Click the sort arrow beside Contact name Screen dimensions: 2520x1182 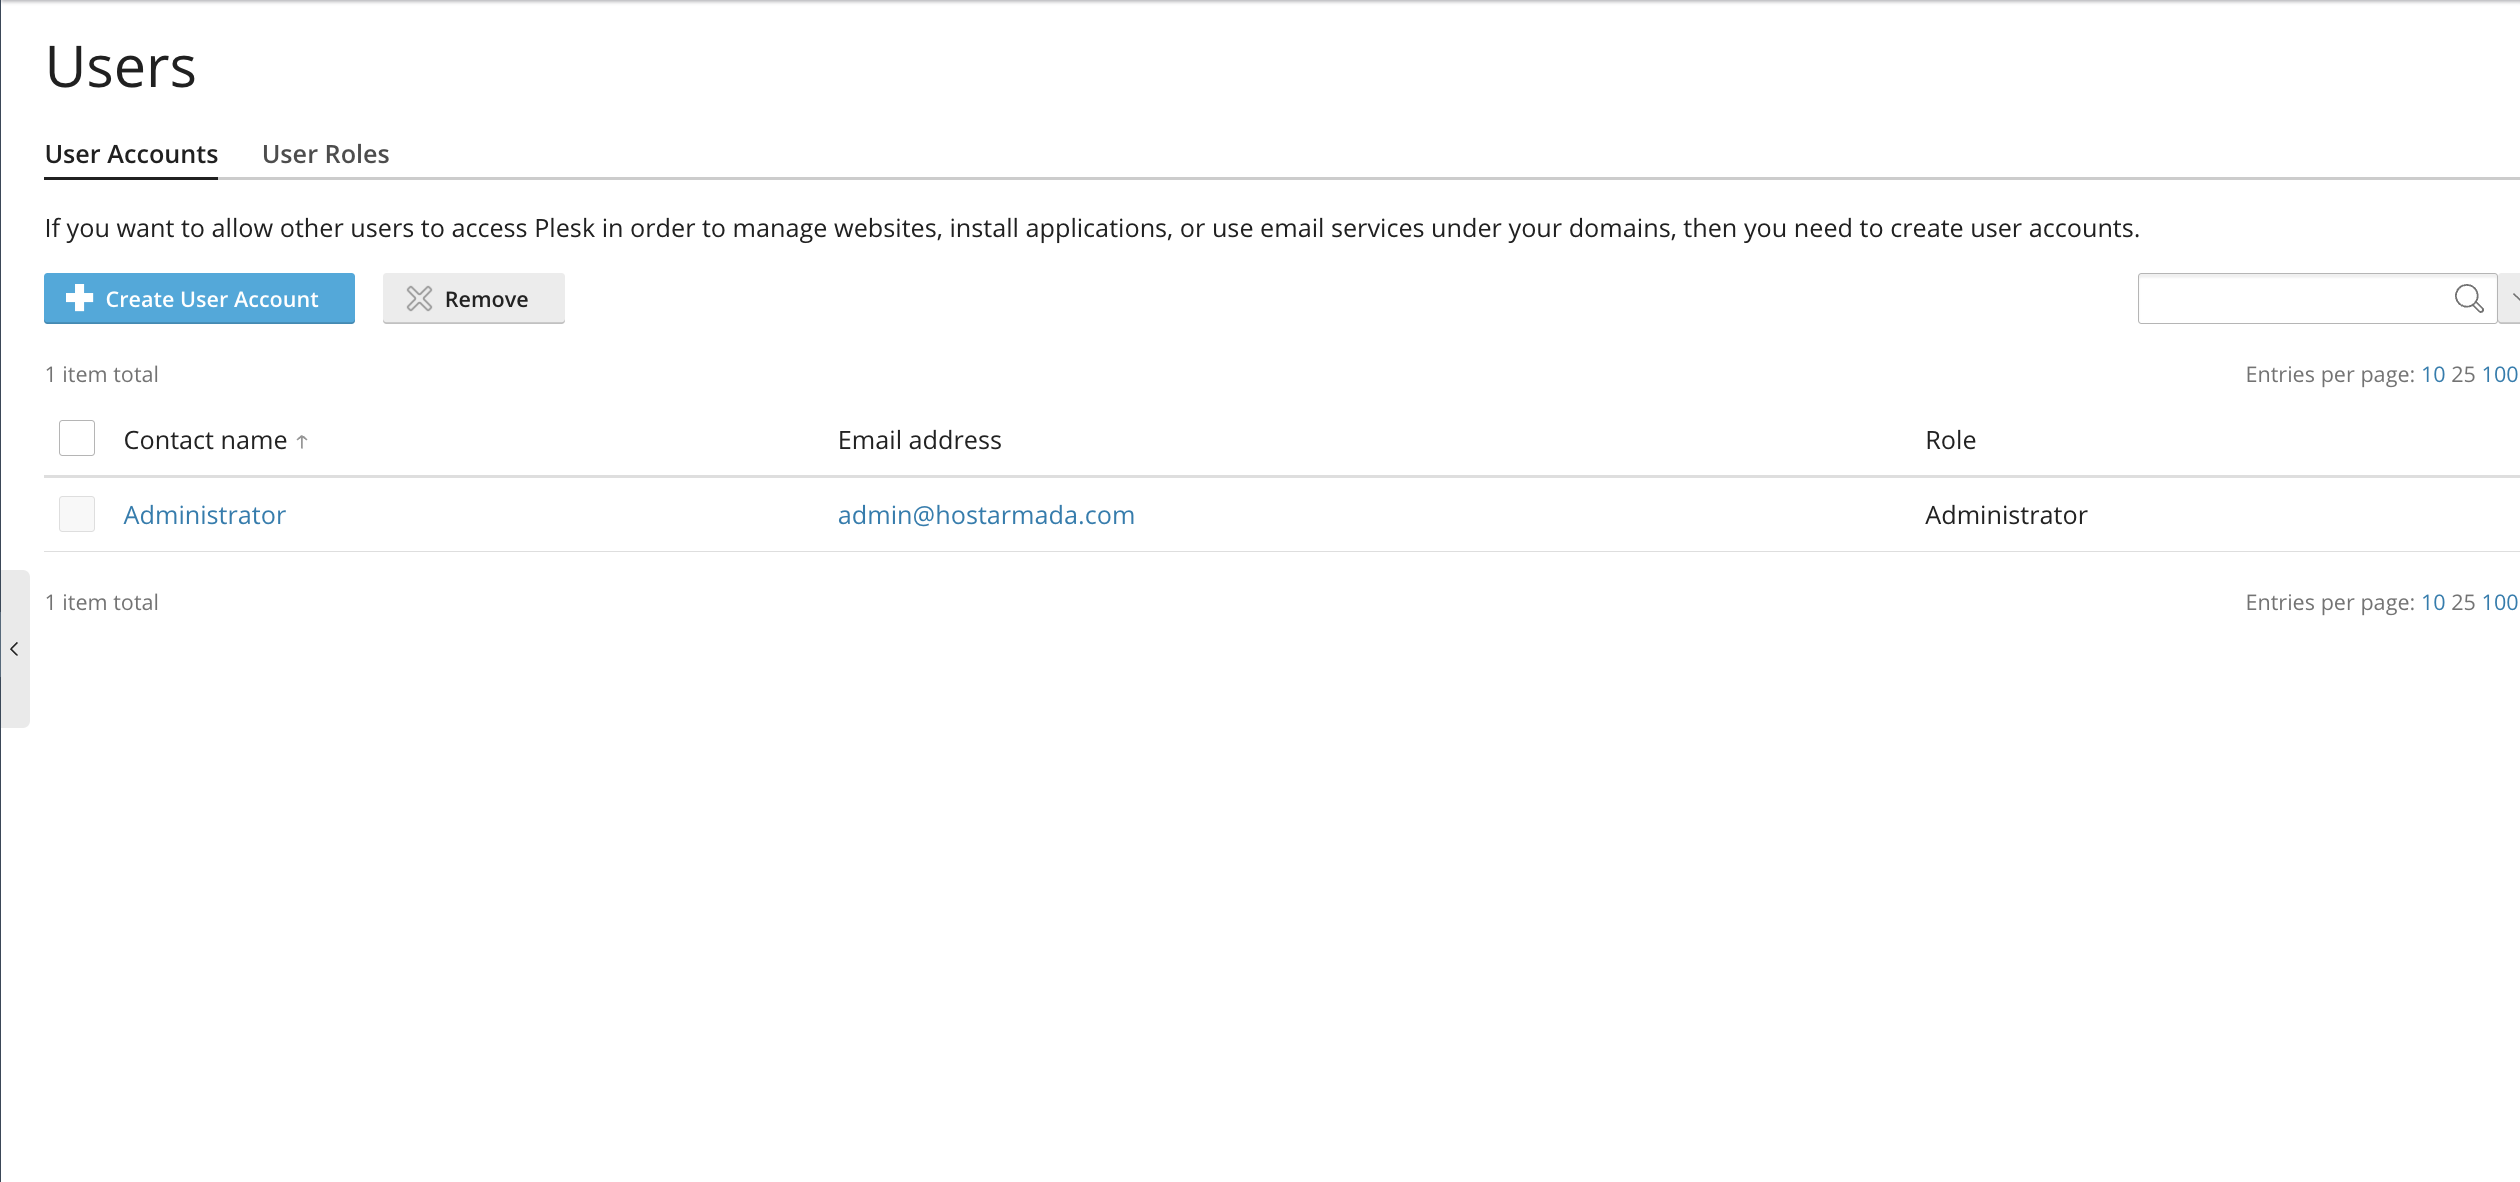[x=302, y=441]
